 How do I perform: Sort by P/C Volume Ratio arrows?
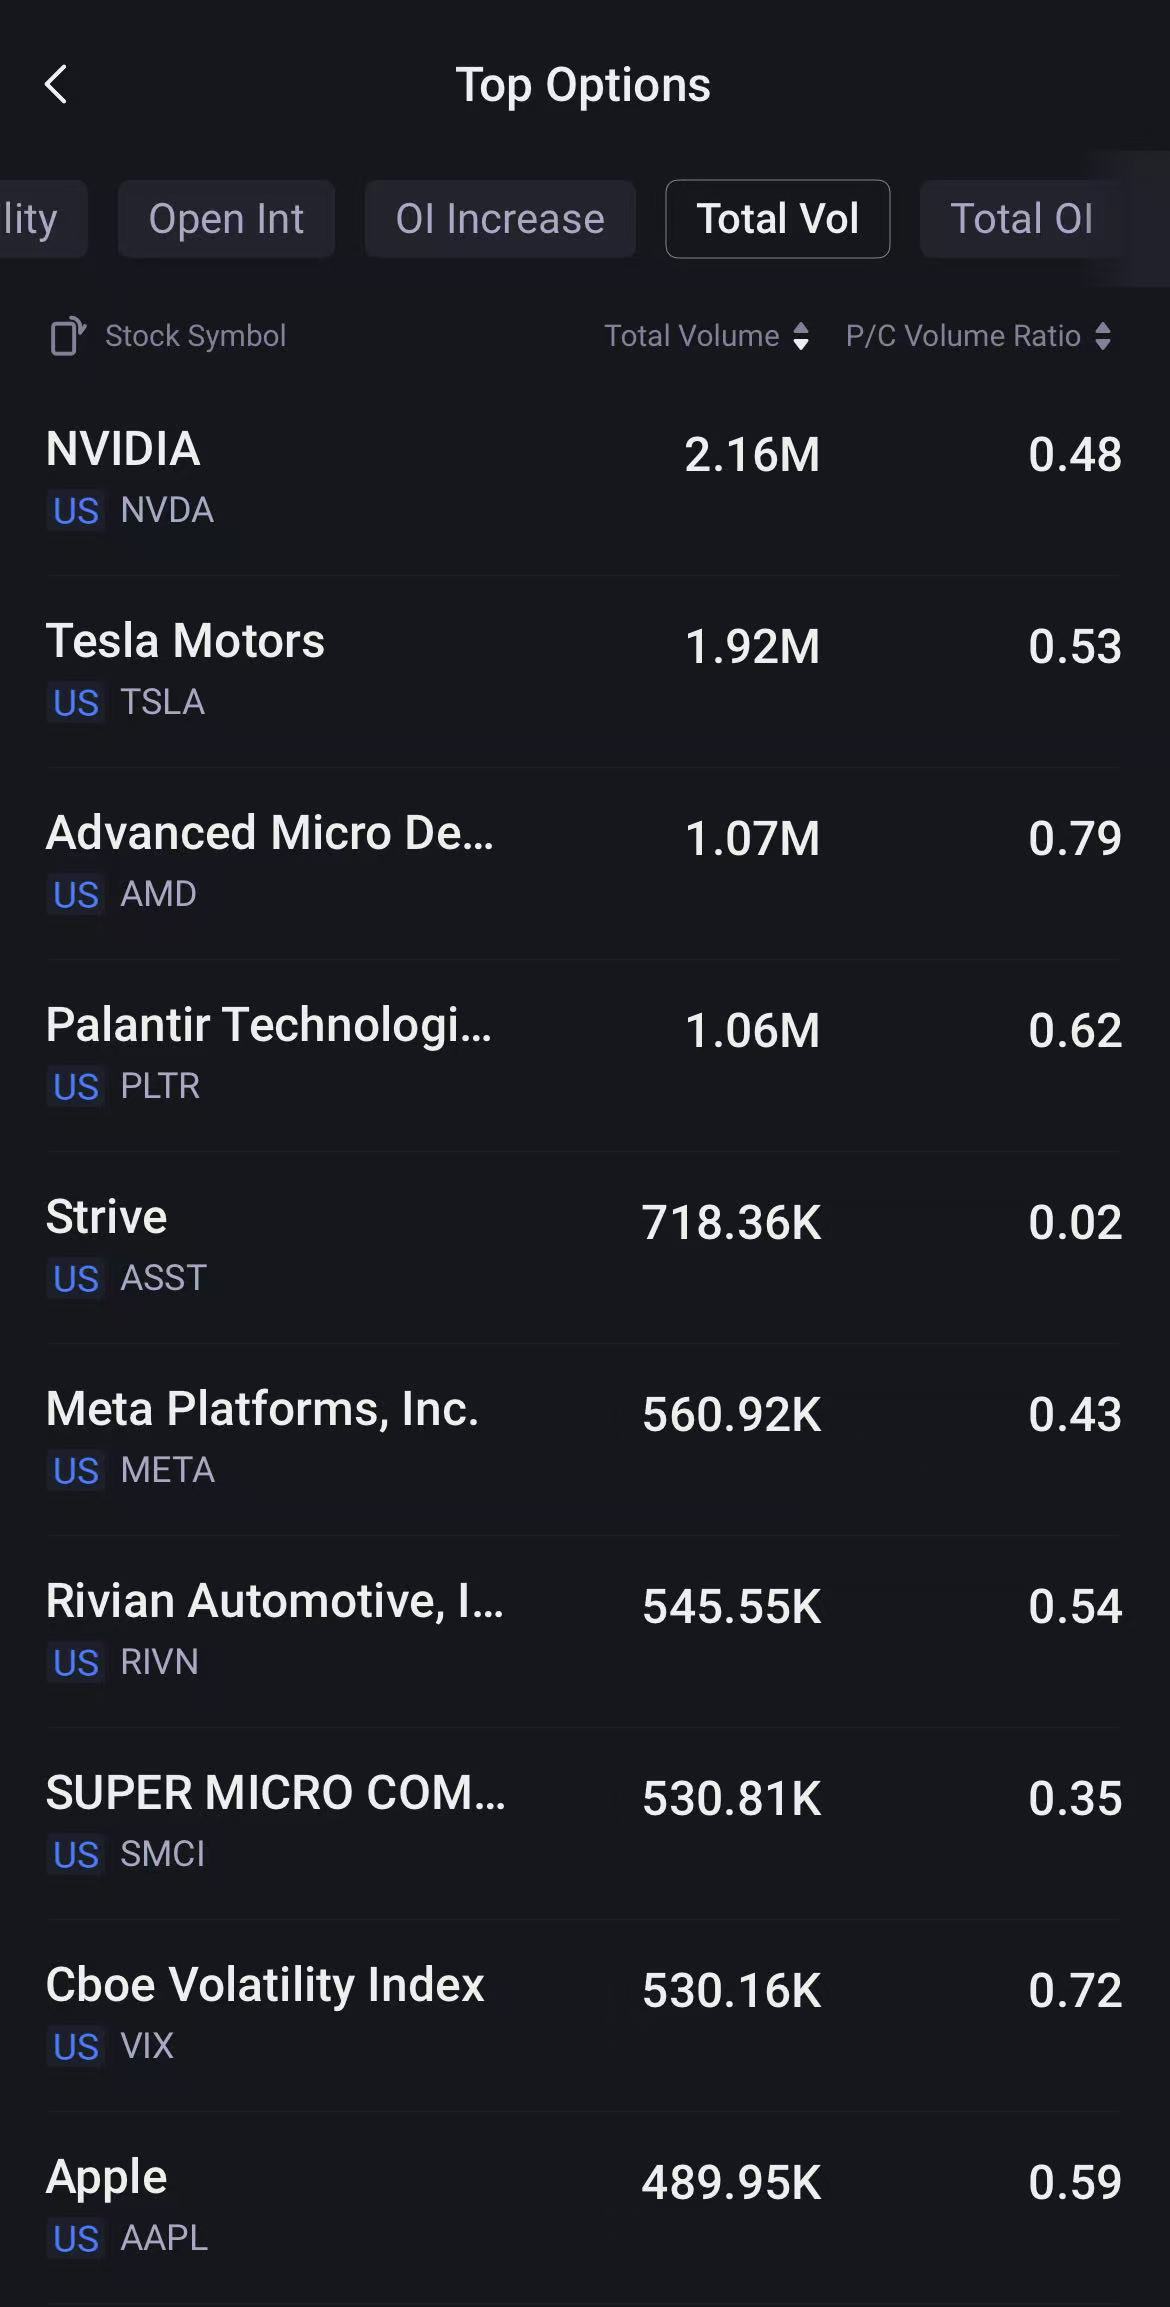point(1103,336)
